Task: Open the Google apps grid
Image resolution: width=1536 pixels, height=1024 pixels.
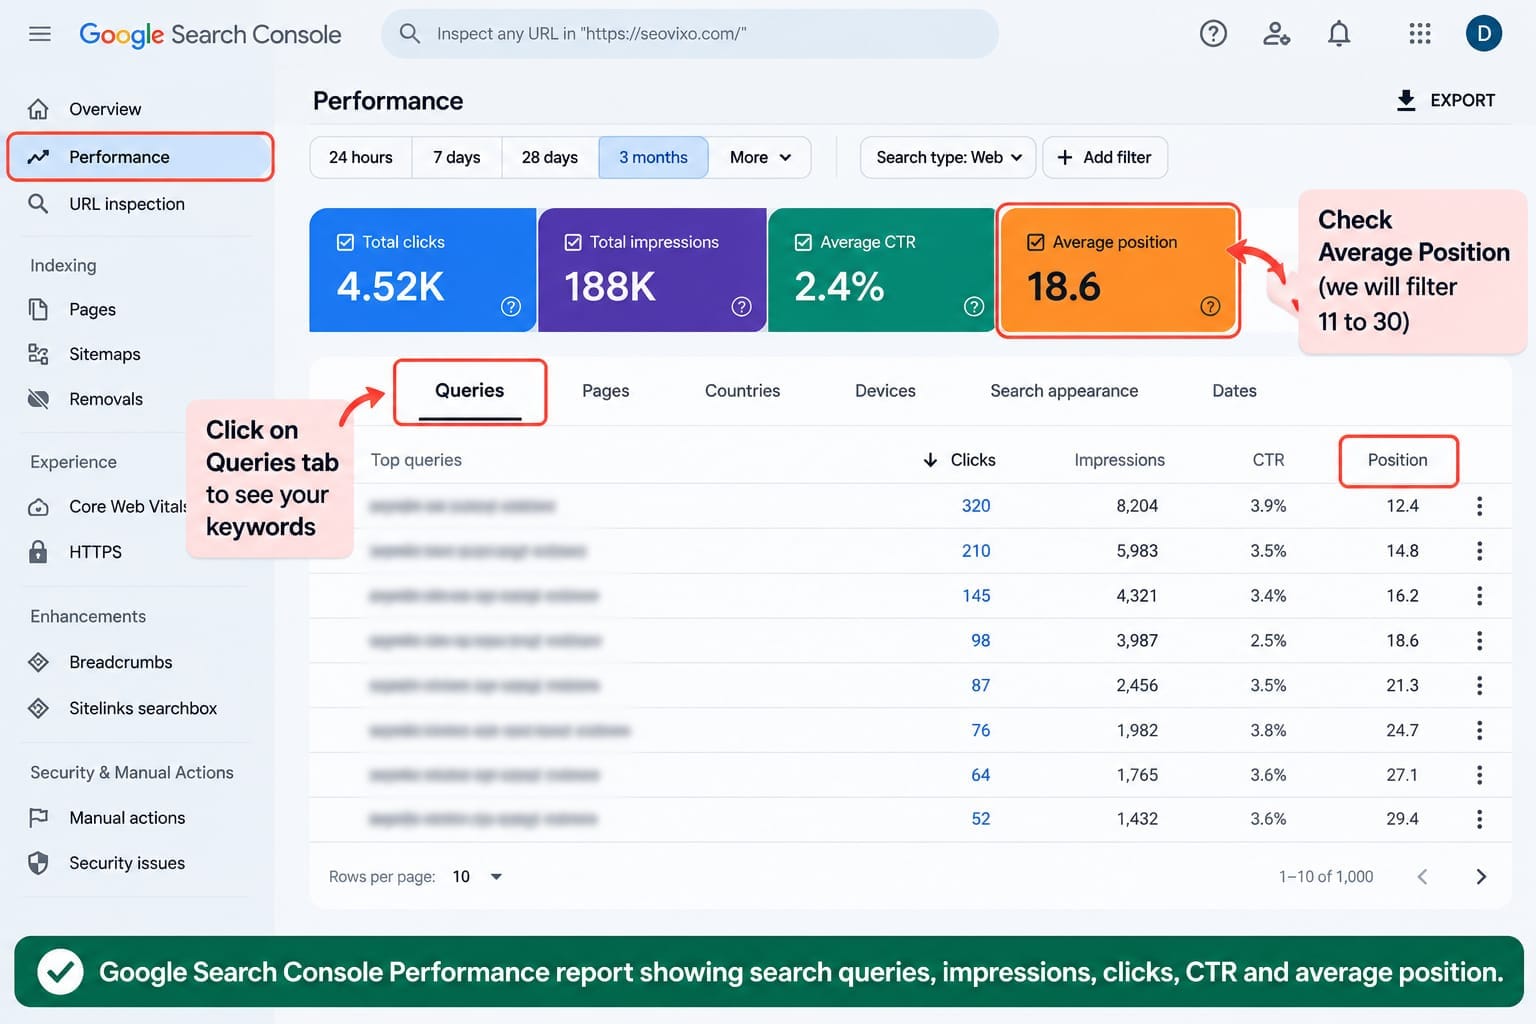Action: click(x=1420, y=34)
